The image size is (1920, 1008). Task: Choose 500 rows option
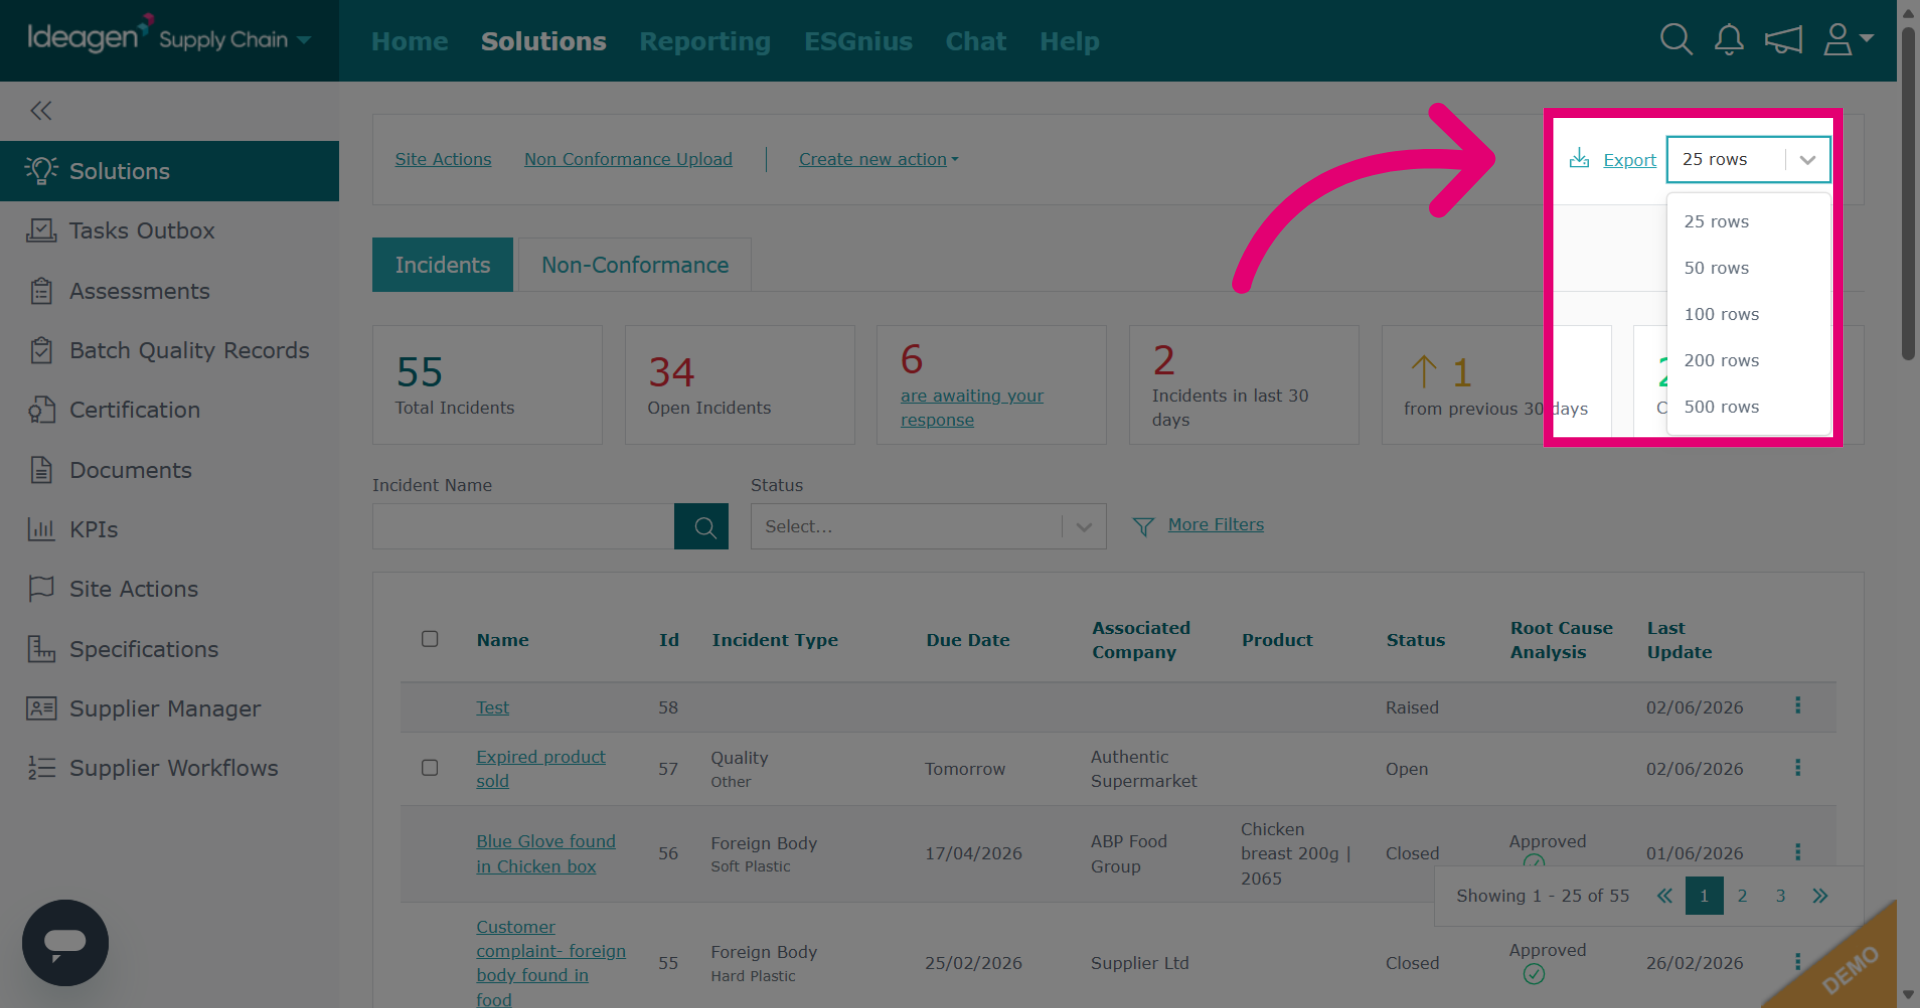pyautogui.click(x=1748, y=407)
